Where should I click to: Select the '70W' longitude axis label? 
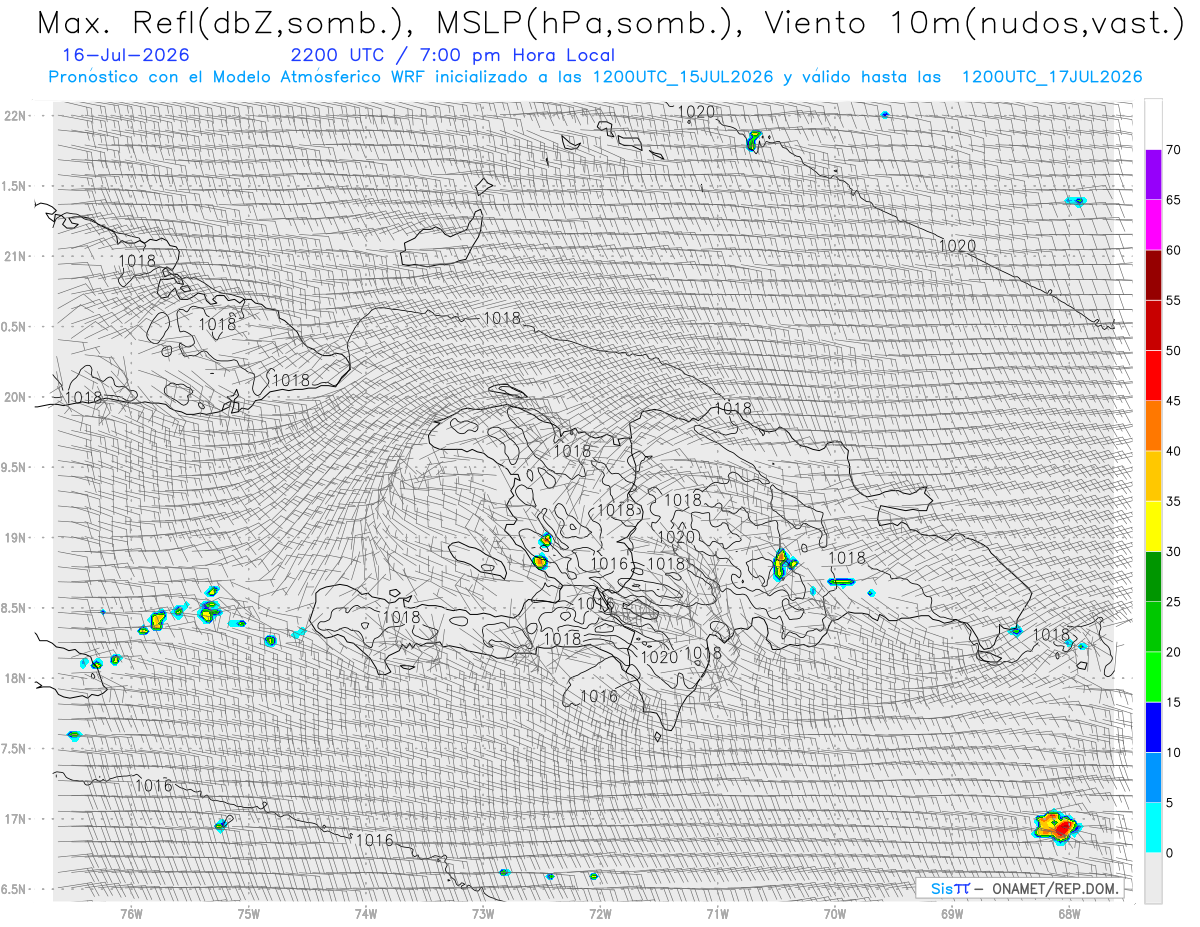point(835,913)
